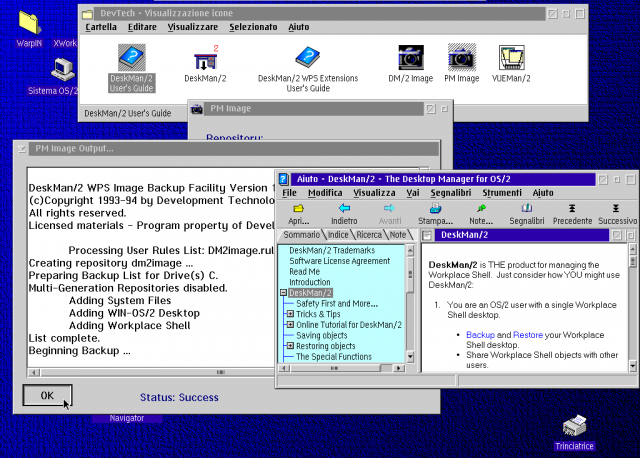Viewport: 640px width, 458px height.
Task: Launch the PM Image camera icon
Action: tap(462, 57)
